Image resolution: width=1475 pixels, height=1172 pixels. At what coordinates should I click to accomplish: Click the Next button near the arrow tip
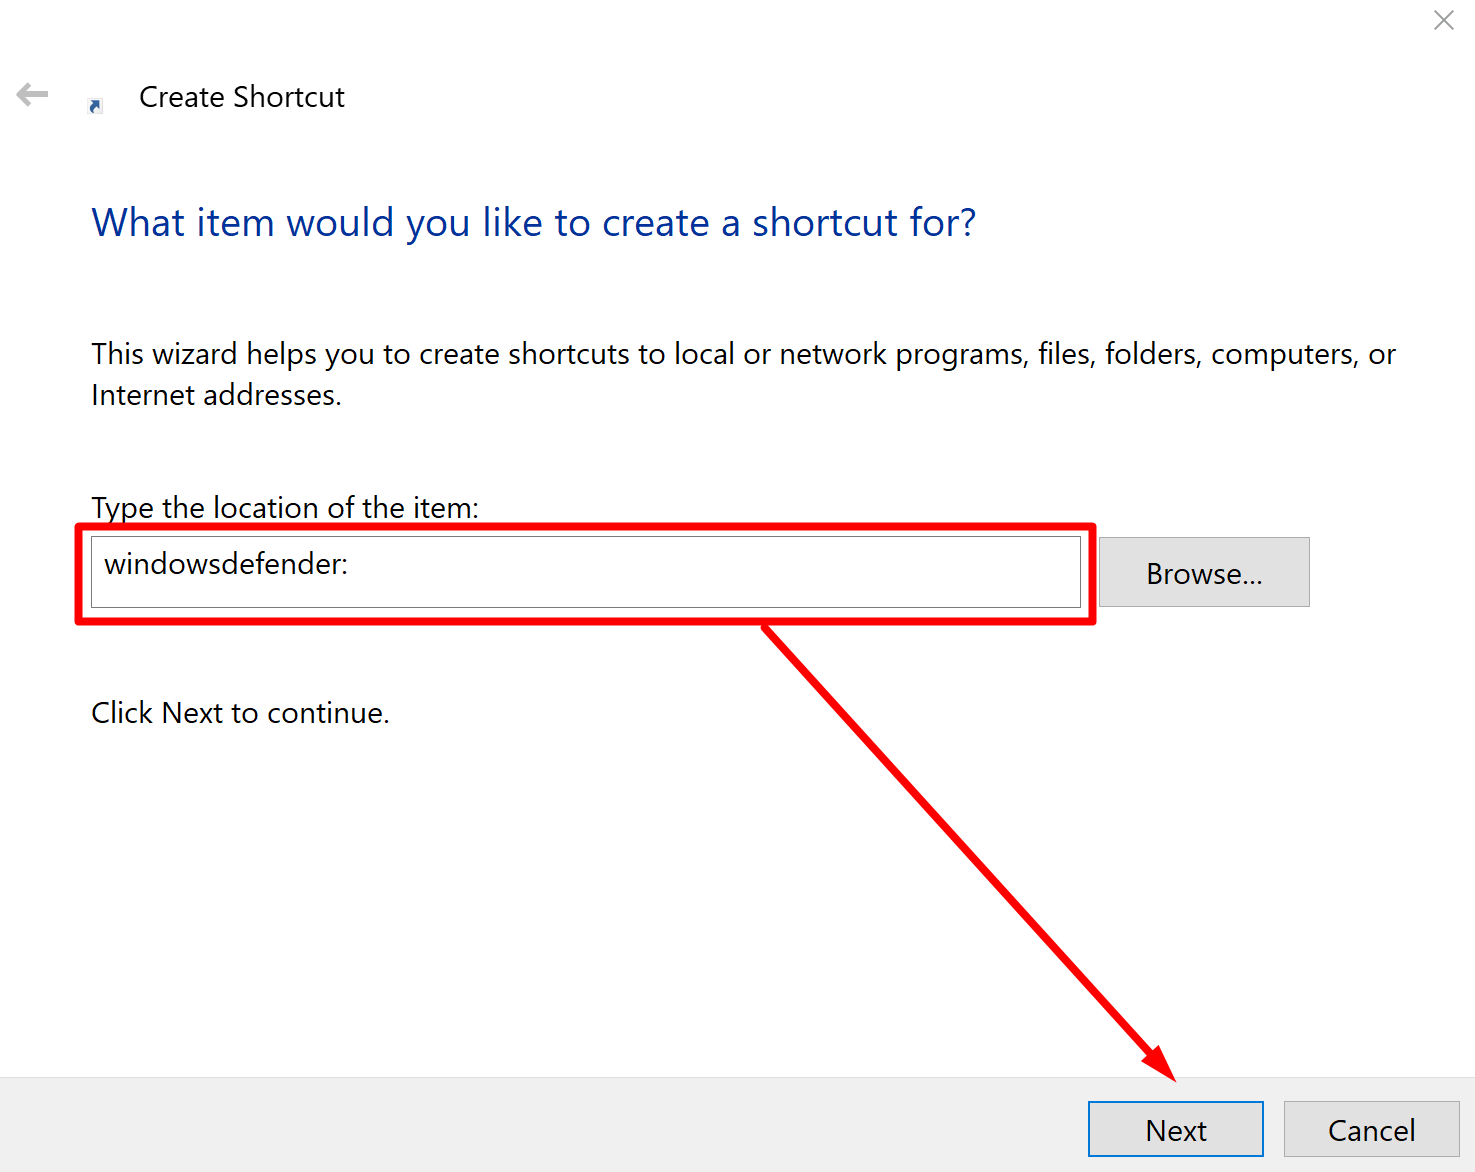click(x=1175, y=1129)
